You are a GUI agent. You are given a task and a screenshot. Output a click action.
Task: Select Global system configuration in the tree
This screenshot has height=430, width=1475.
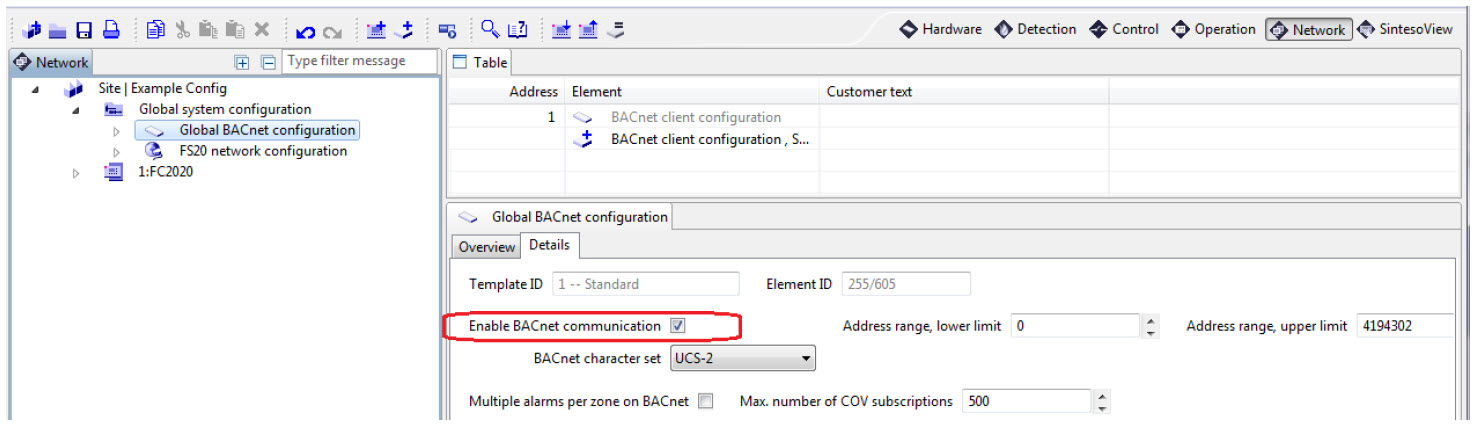click(225, 109)
